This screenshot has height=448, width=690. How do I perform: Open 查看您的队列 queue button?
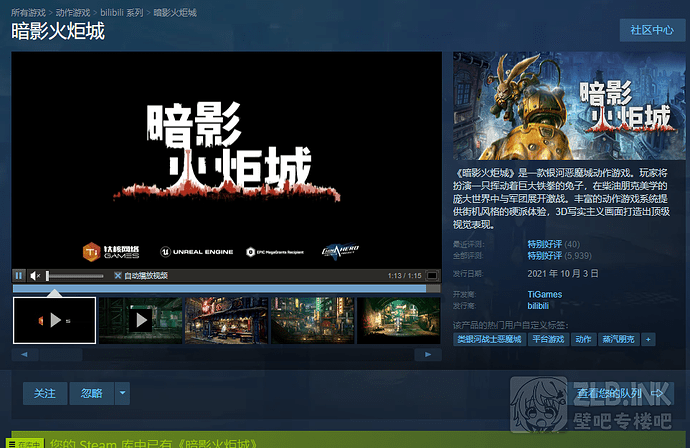[620, 393]
